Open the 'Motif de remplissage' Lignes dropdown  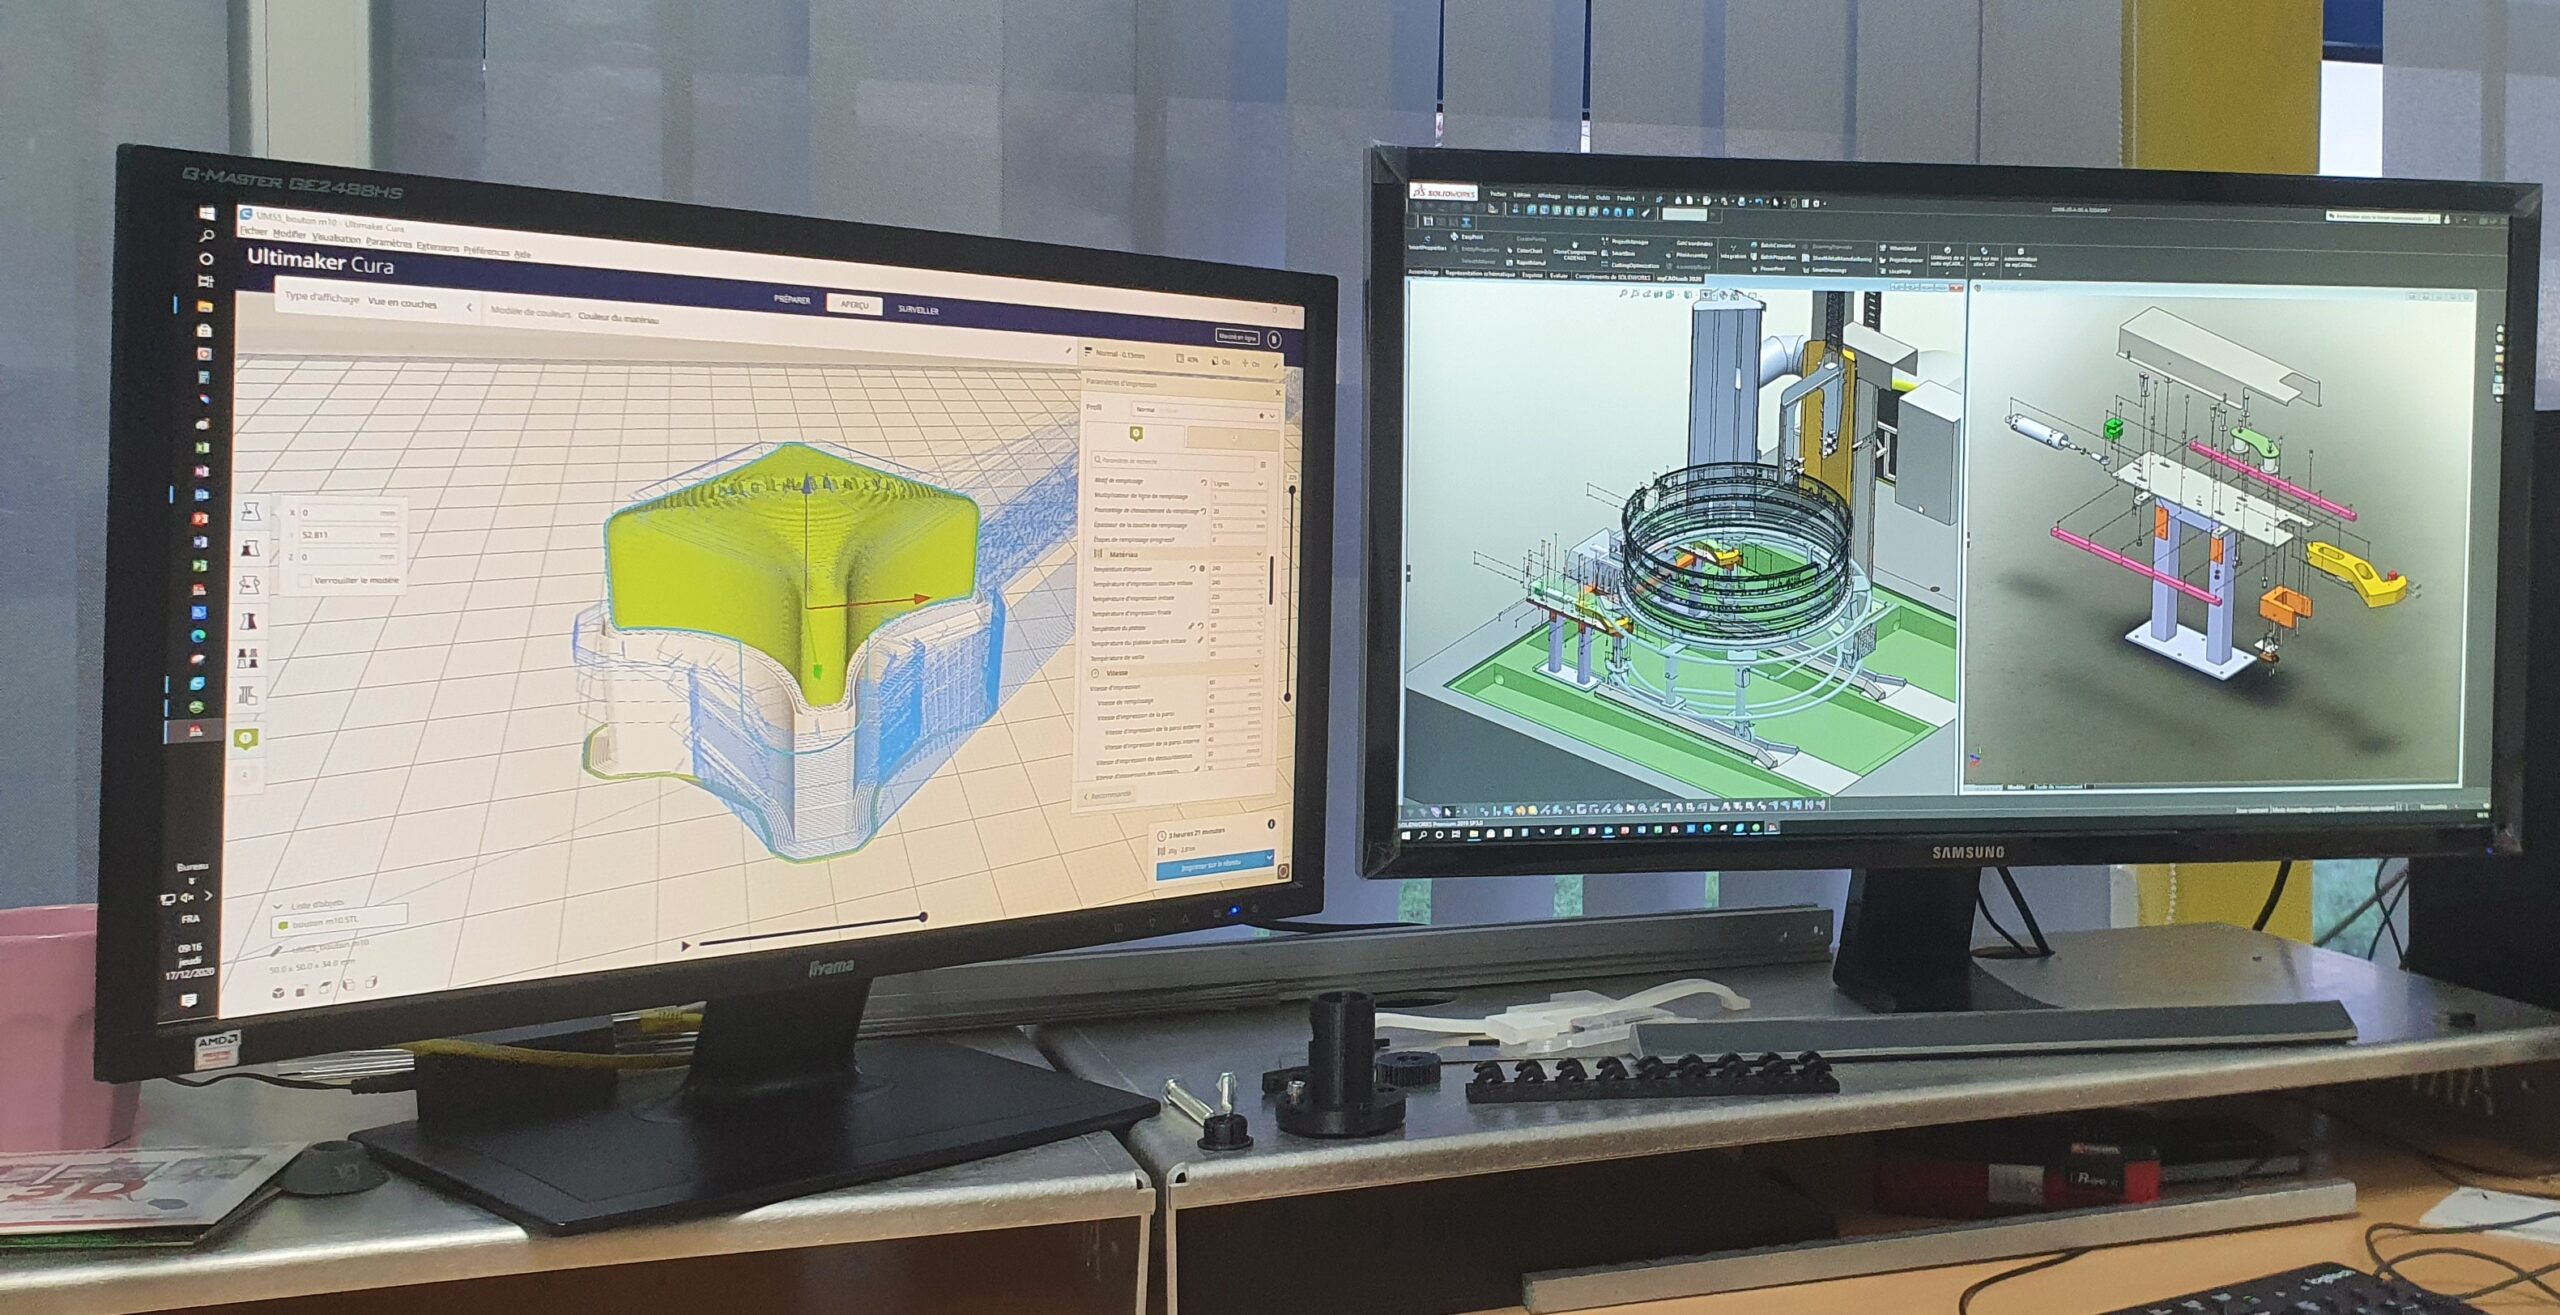pos(1238,484)
